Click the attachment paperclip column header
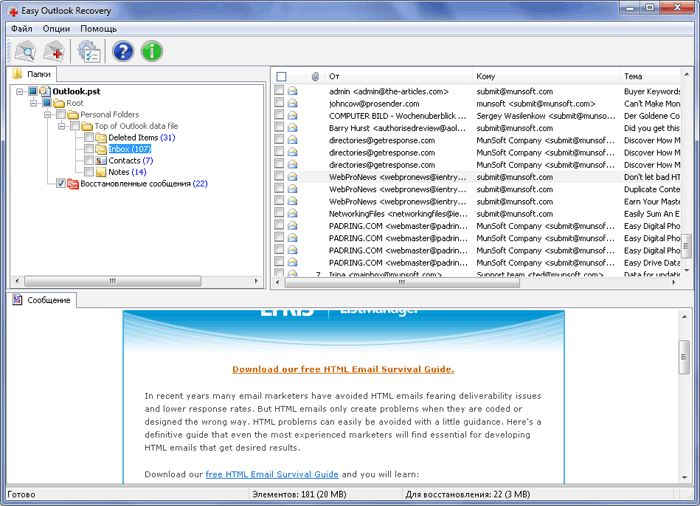Screen dimensions: 700x506 tap(315, 76)
